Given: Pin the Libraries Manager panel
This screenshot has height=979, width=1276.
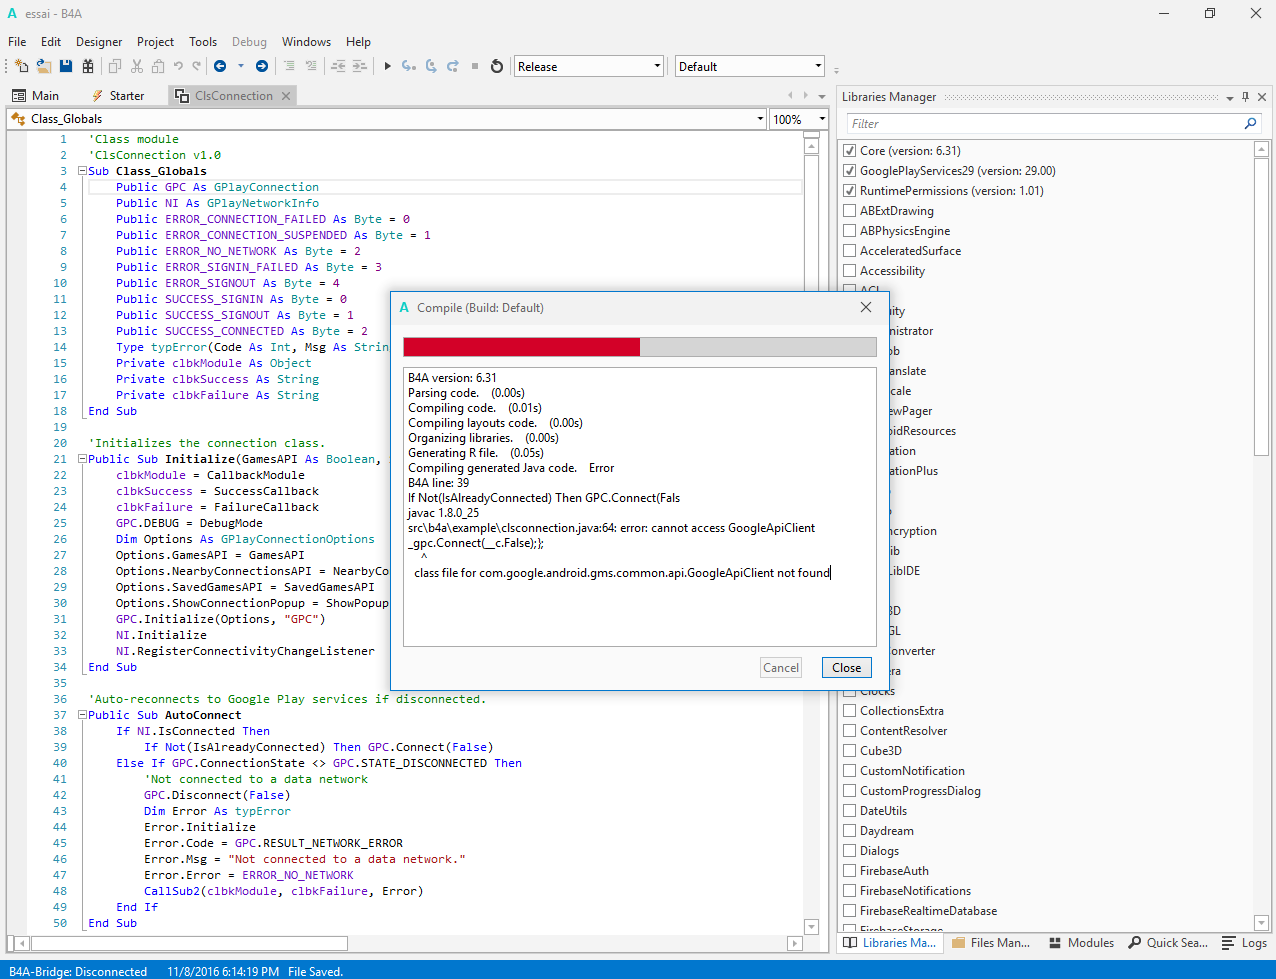Looking at the screenshot, I should (x=1246, y=97).
